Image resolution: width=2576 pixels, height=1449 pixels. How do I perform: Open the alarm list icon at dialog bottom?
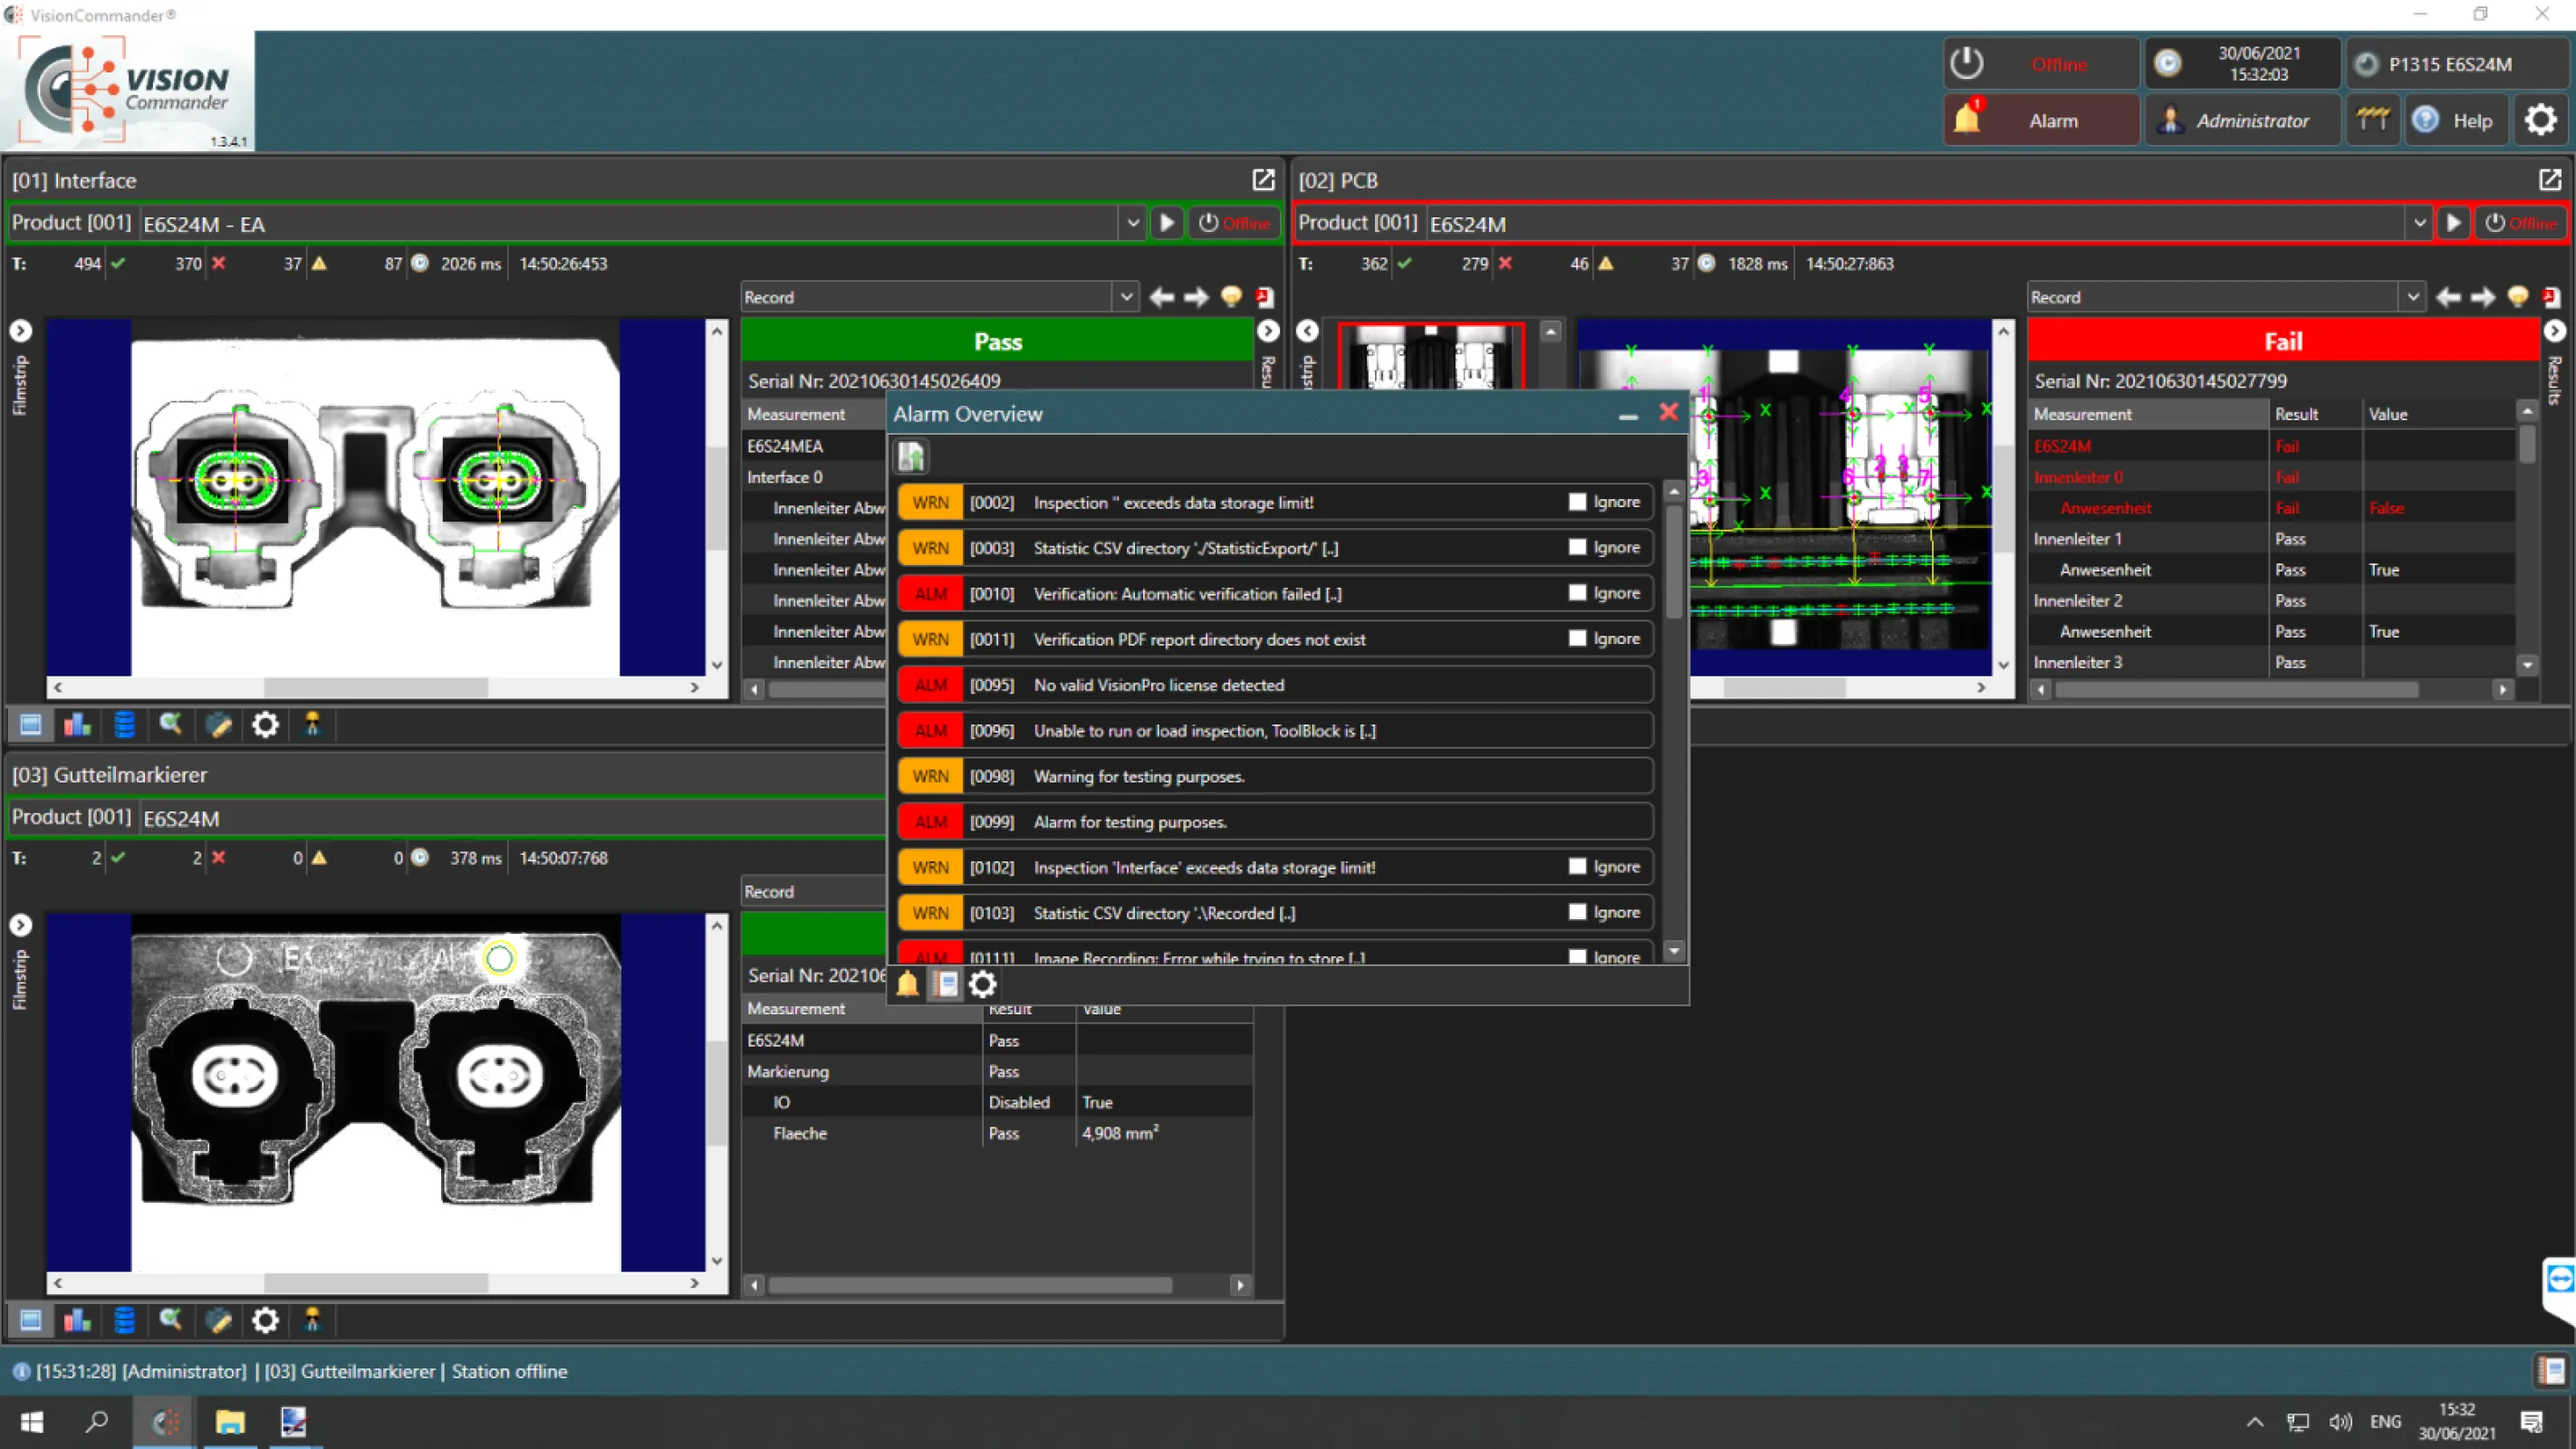coord(945,984)
